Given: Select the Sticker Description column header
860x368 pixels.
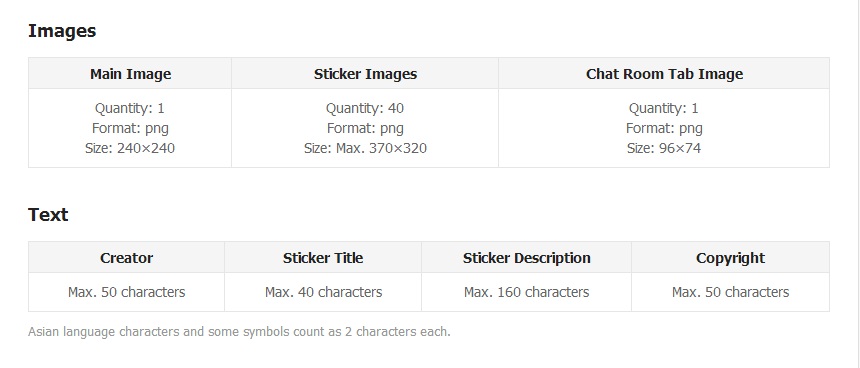Looking at the screenshot, I should coord(527,258).
